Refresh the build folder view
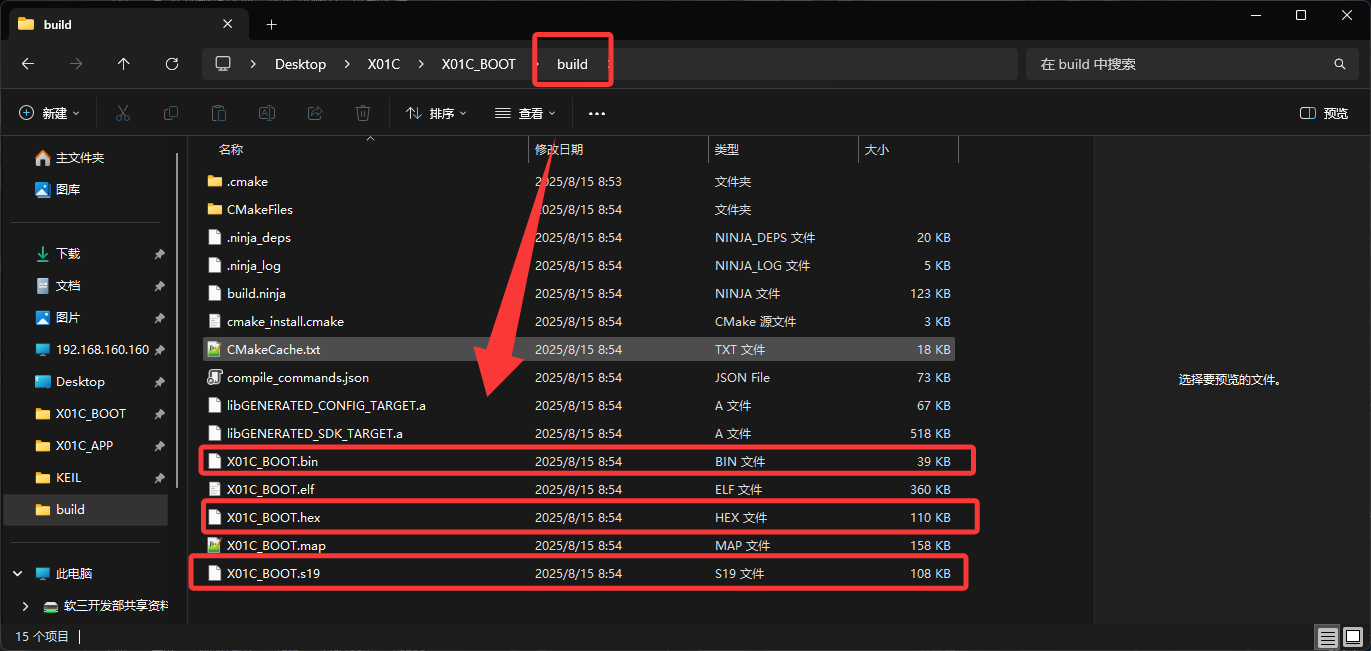Image resolution: width=1371 pixels, height=651 pixels. tap(172, 64)
